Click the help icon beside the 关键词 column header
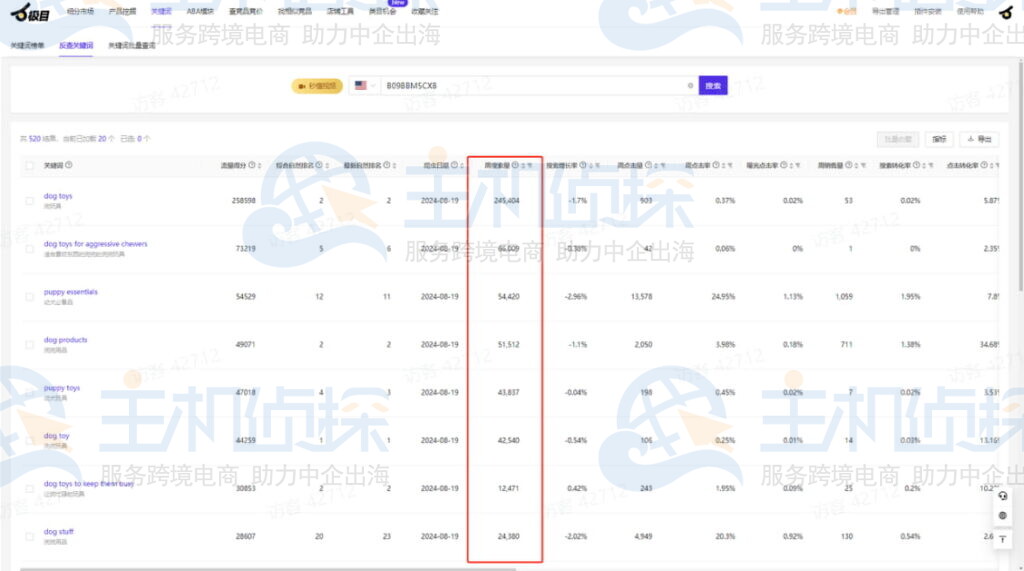This screenshot has height=571, width=1024. [69, 165]
